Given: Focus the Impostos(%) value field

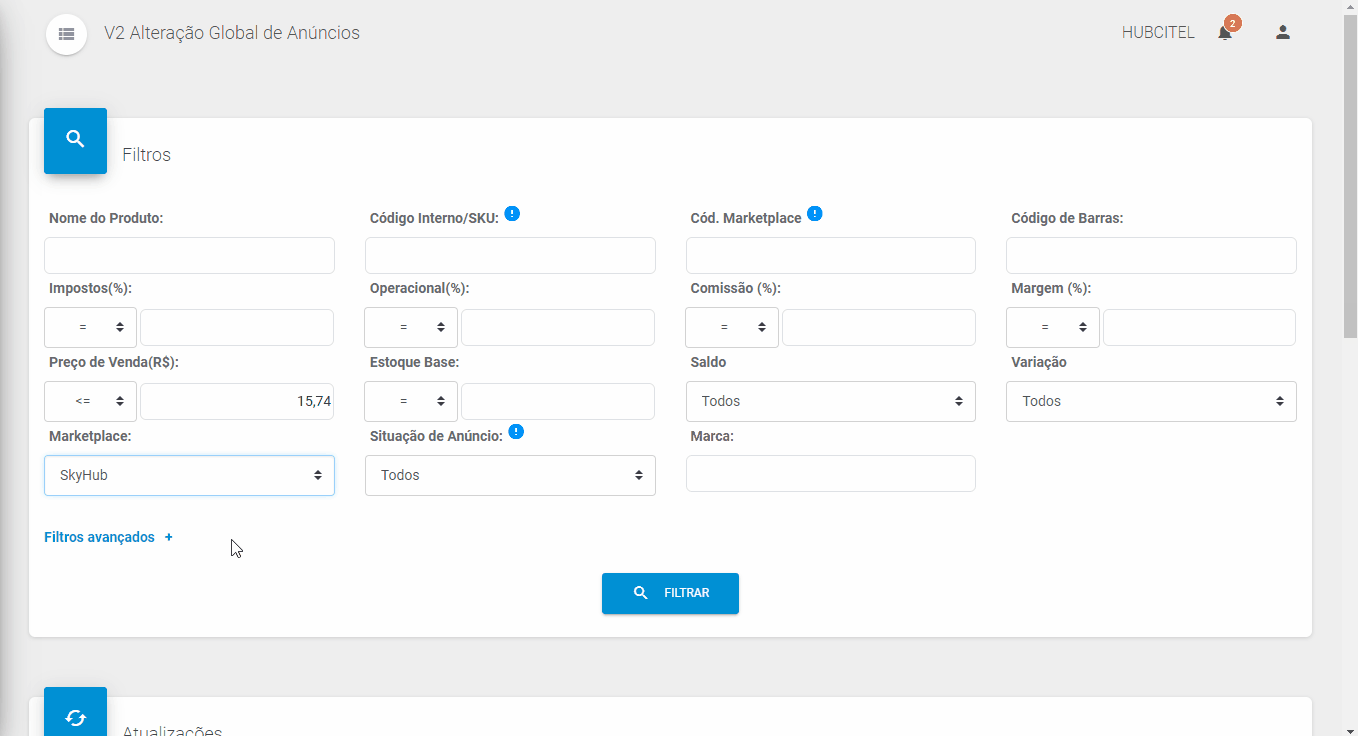Looking at the screenshot, I should [x=237, y=327].
